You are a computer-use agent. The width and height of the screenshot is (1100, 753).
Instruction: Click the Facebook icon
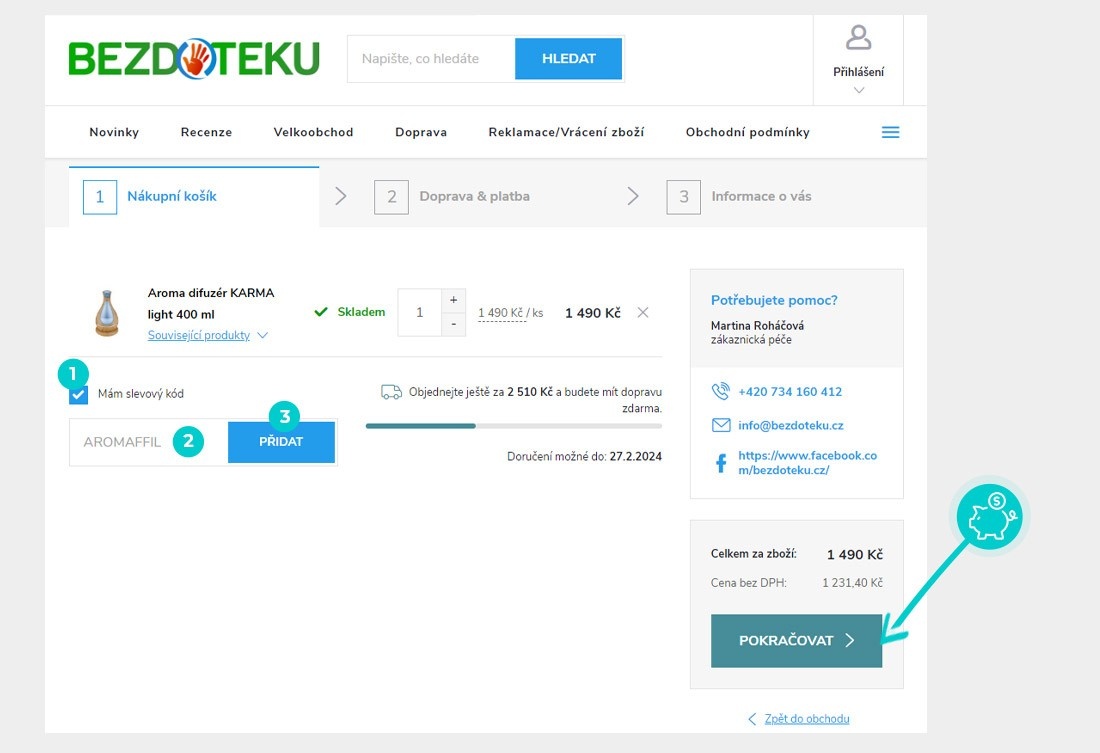[720, 463]
